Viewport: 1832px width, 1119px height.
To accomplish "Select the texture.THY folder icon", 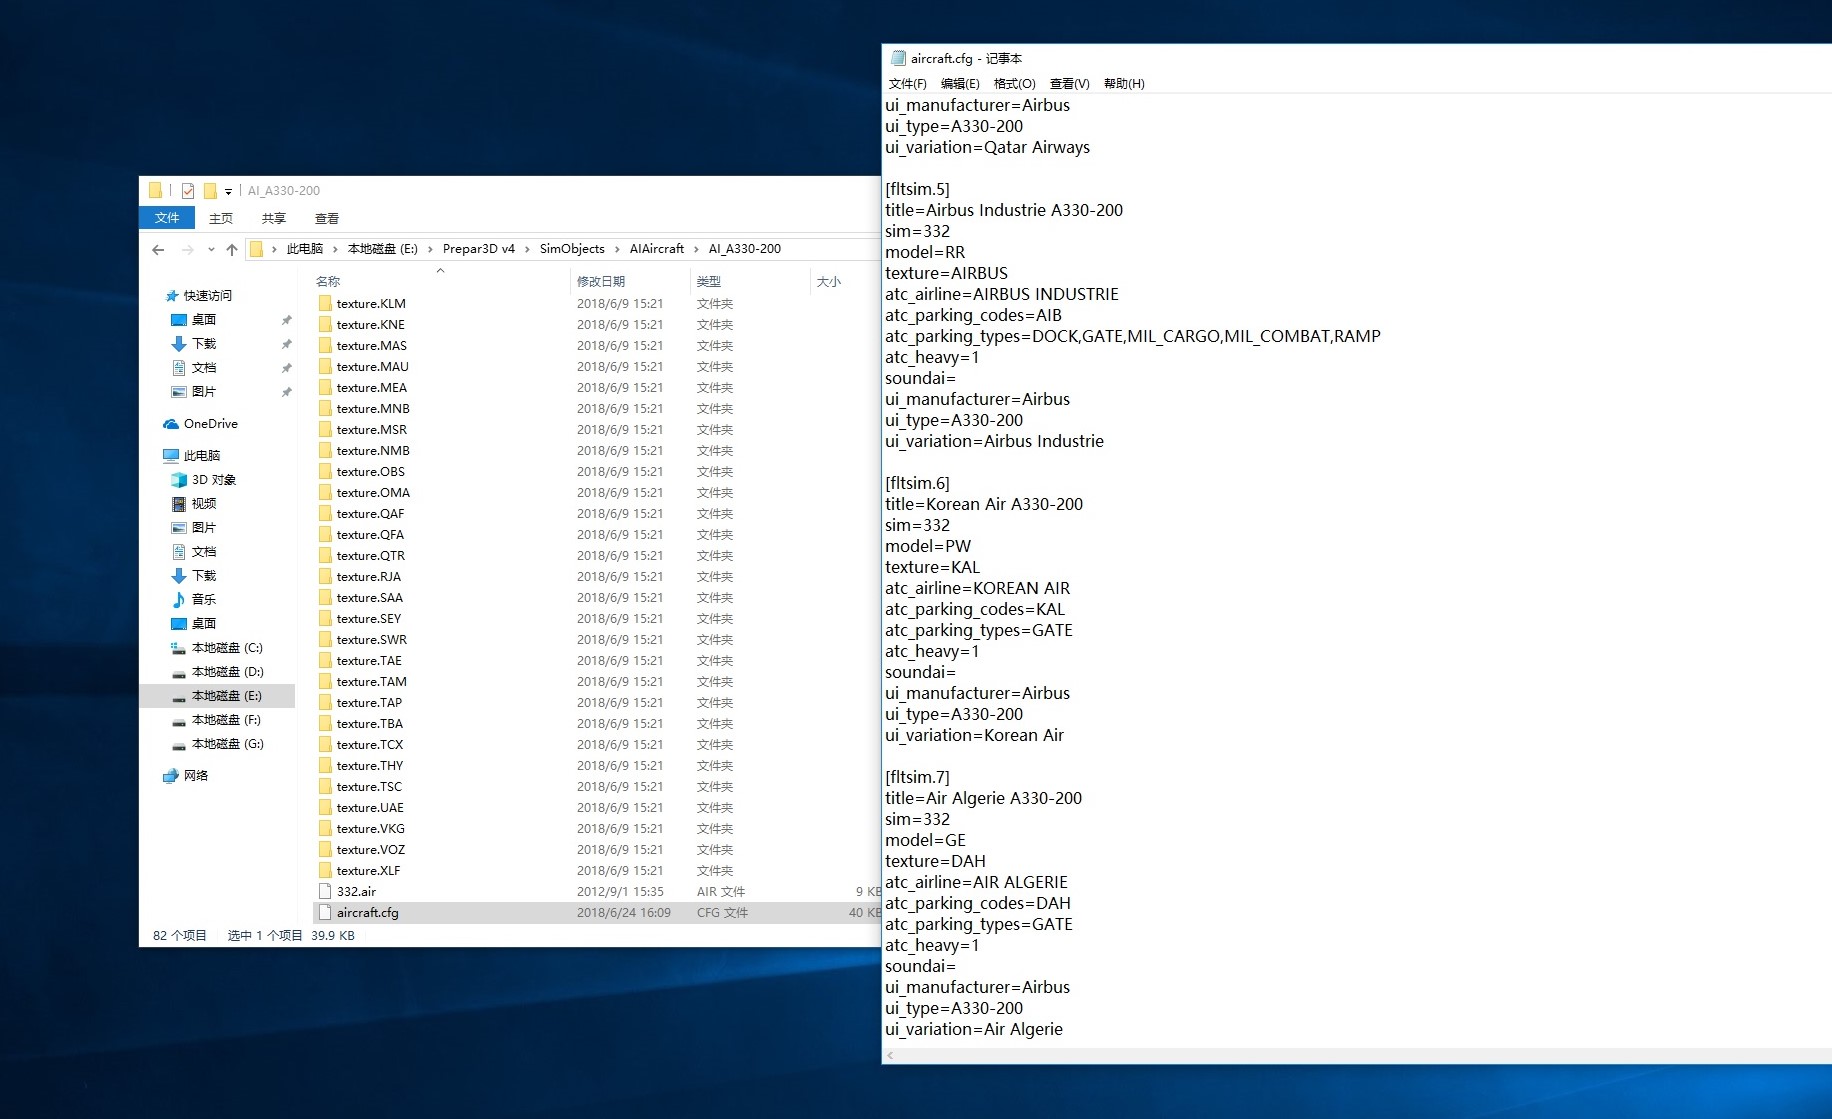I will (325, 766).
